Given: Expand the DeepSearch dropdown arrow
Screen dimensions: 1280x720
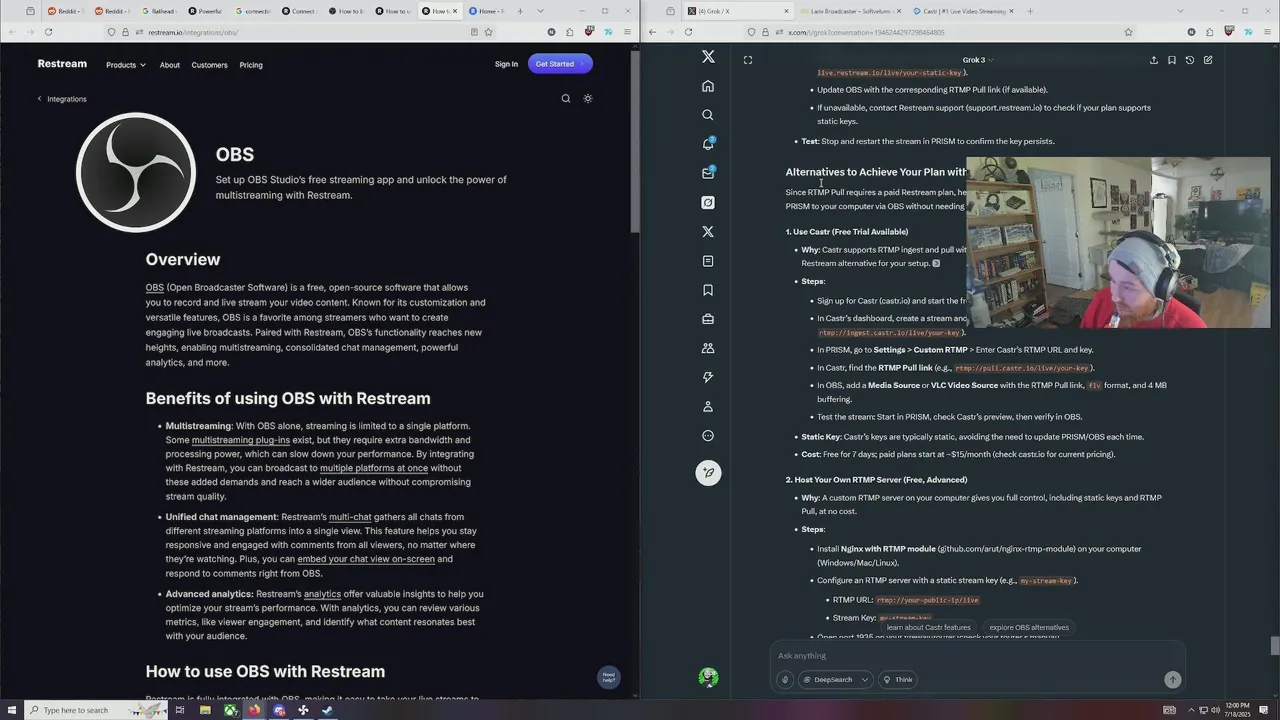Looking at the screenshot, I should pyautogui.click(x=864, y=679).
